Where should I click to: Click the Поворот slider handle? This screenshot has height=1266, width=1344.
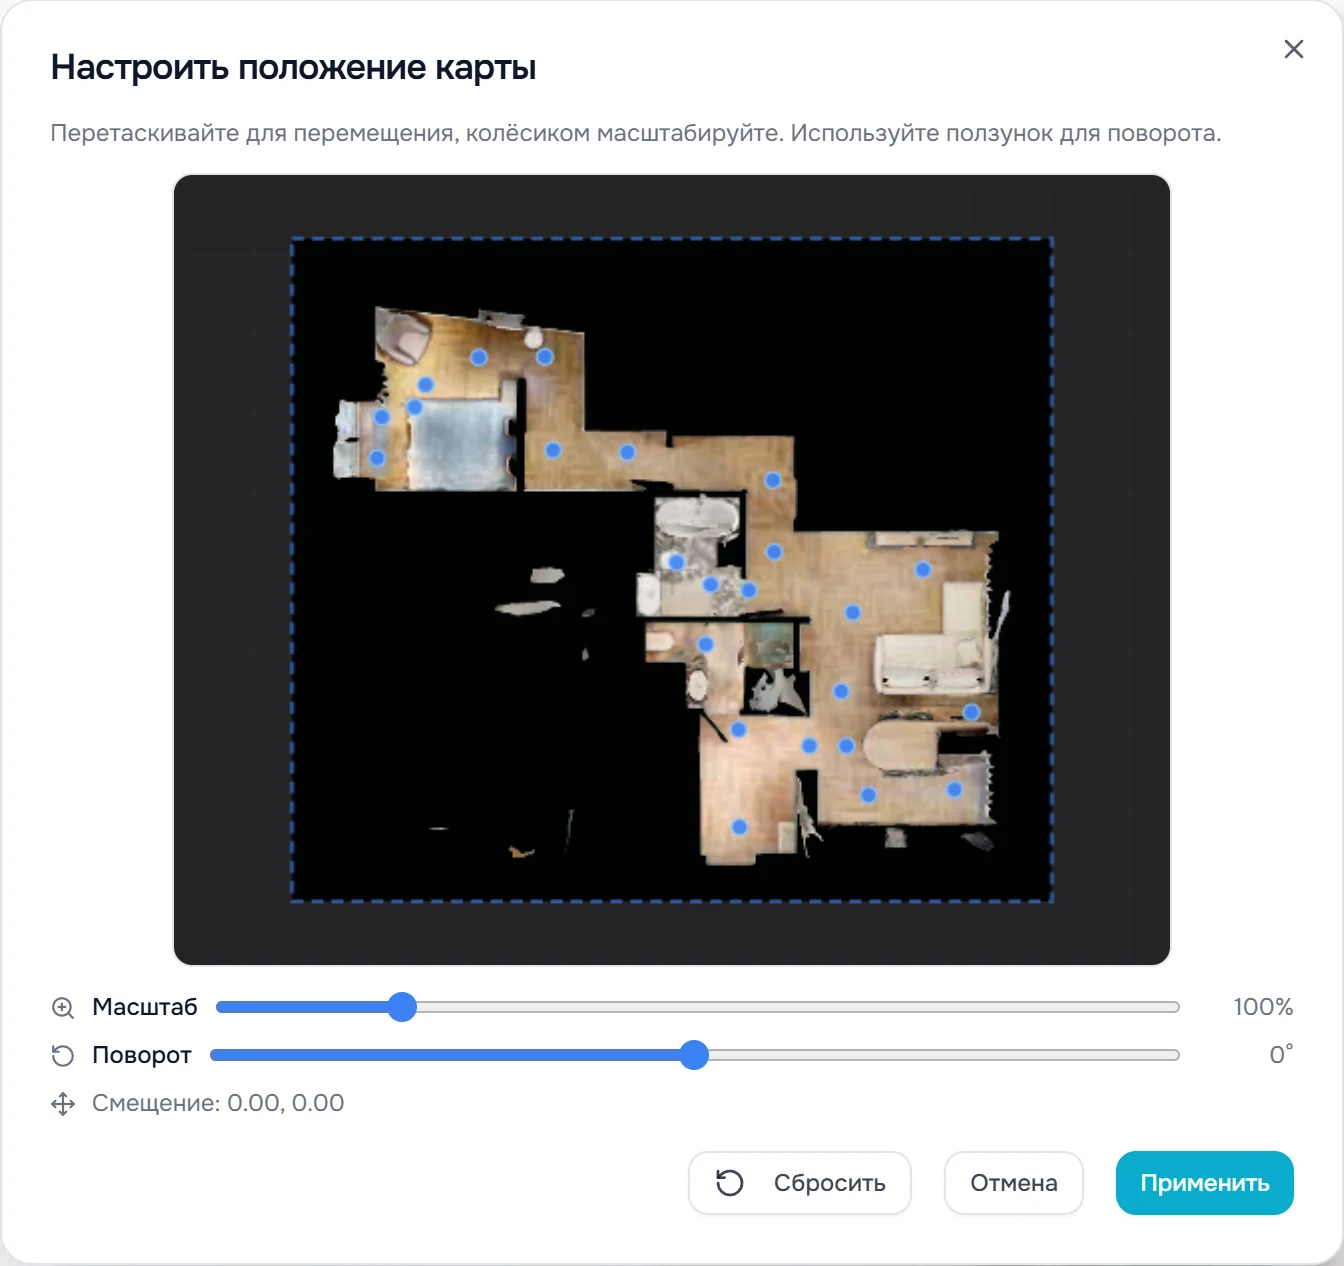click(x=694, y=1055)
